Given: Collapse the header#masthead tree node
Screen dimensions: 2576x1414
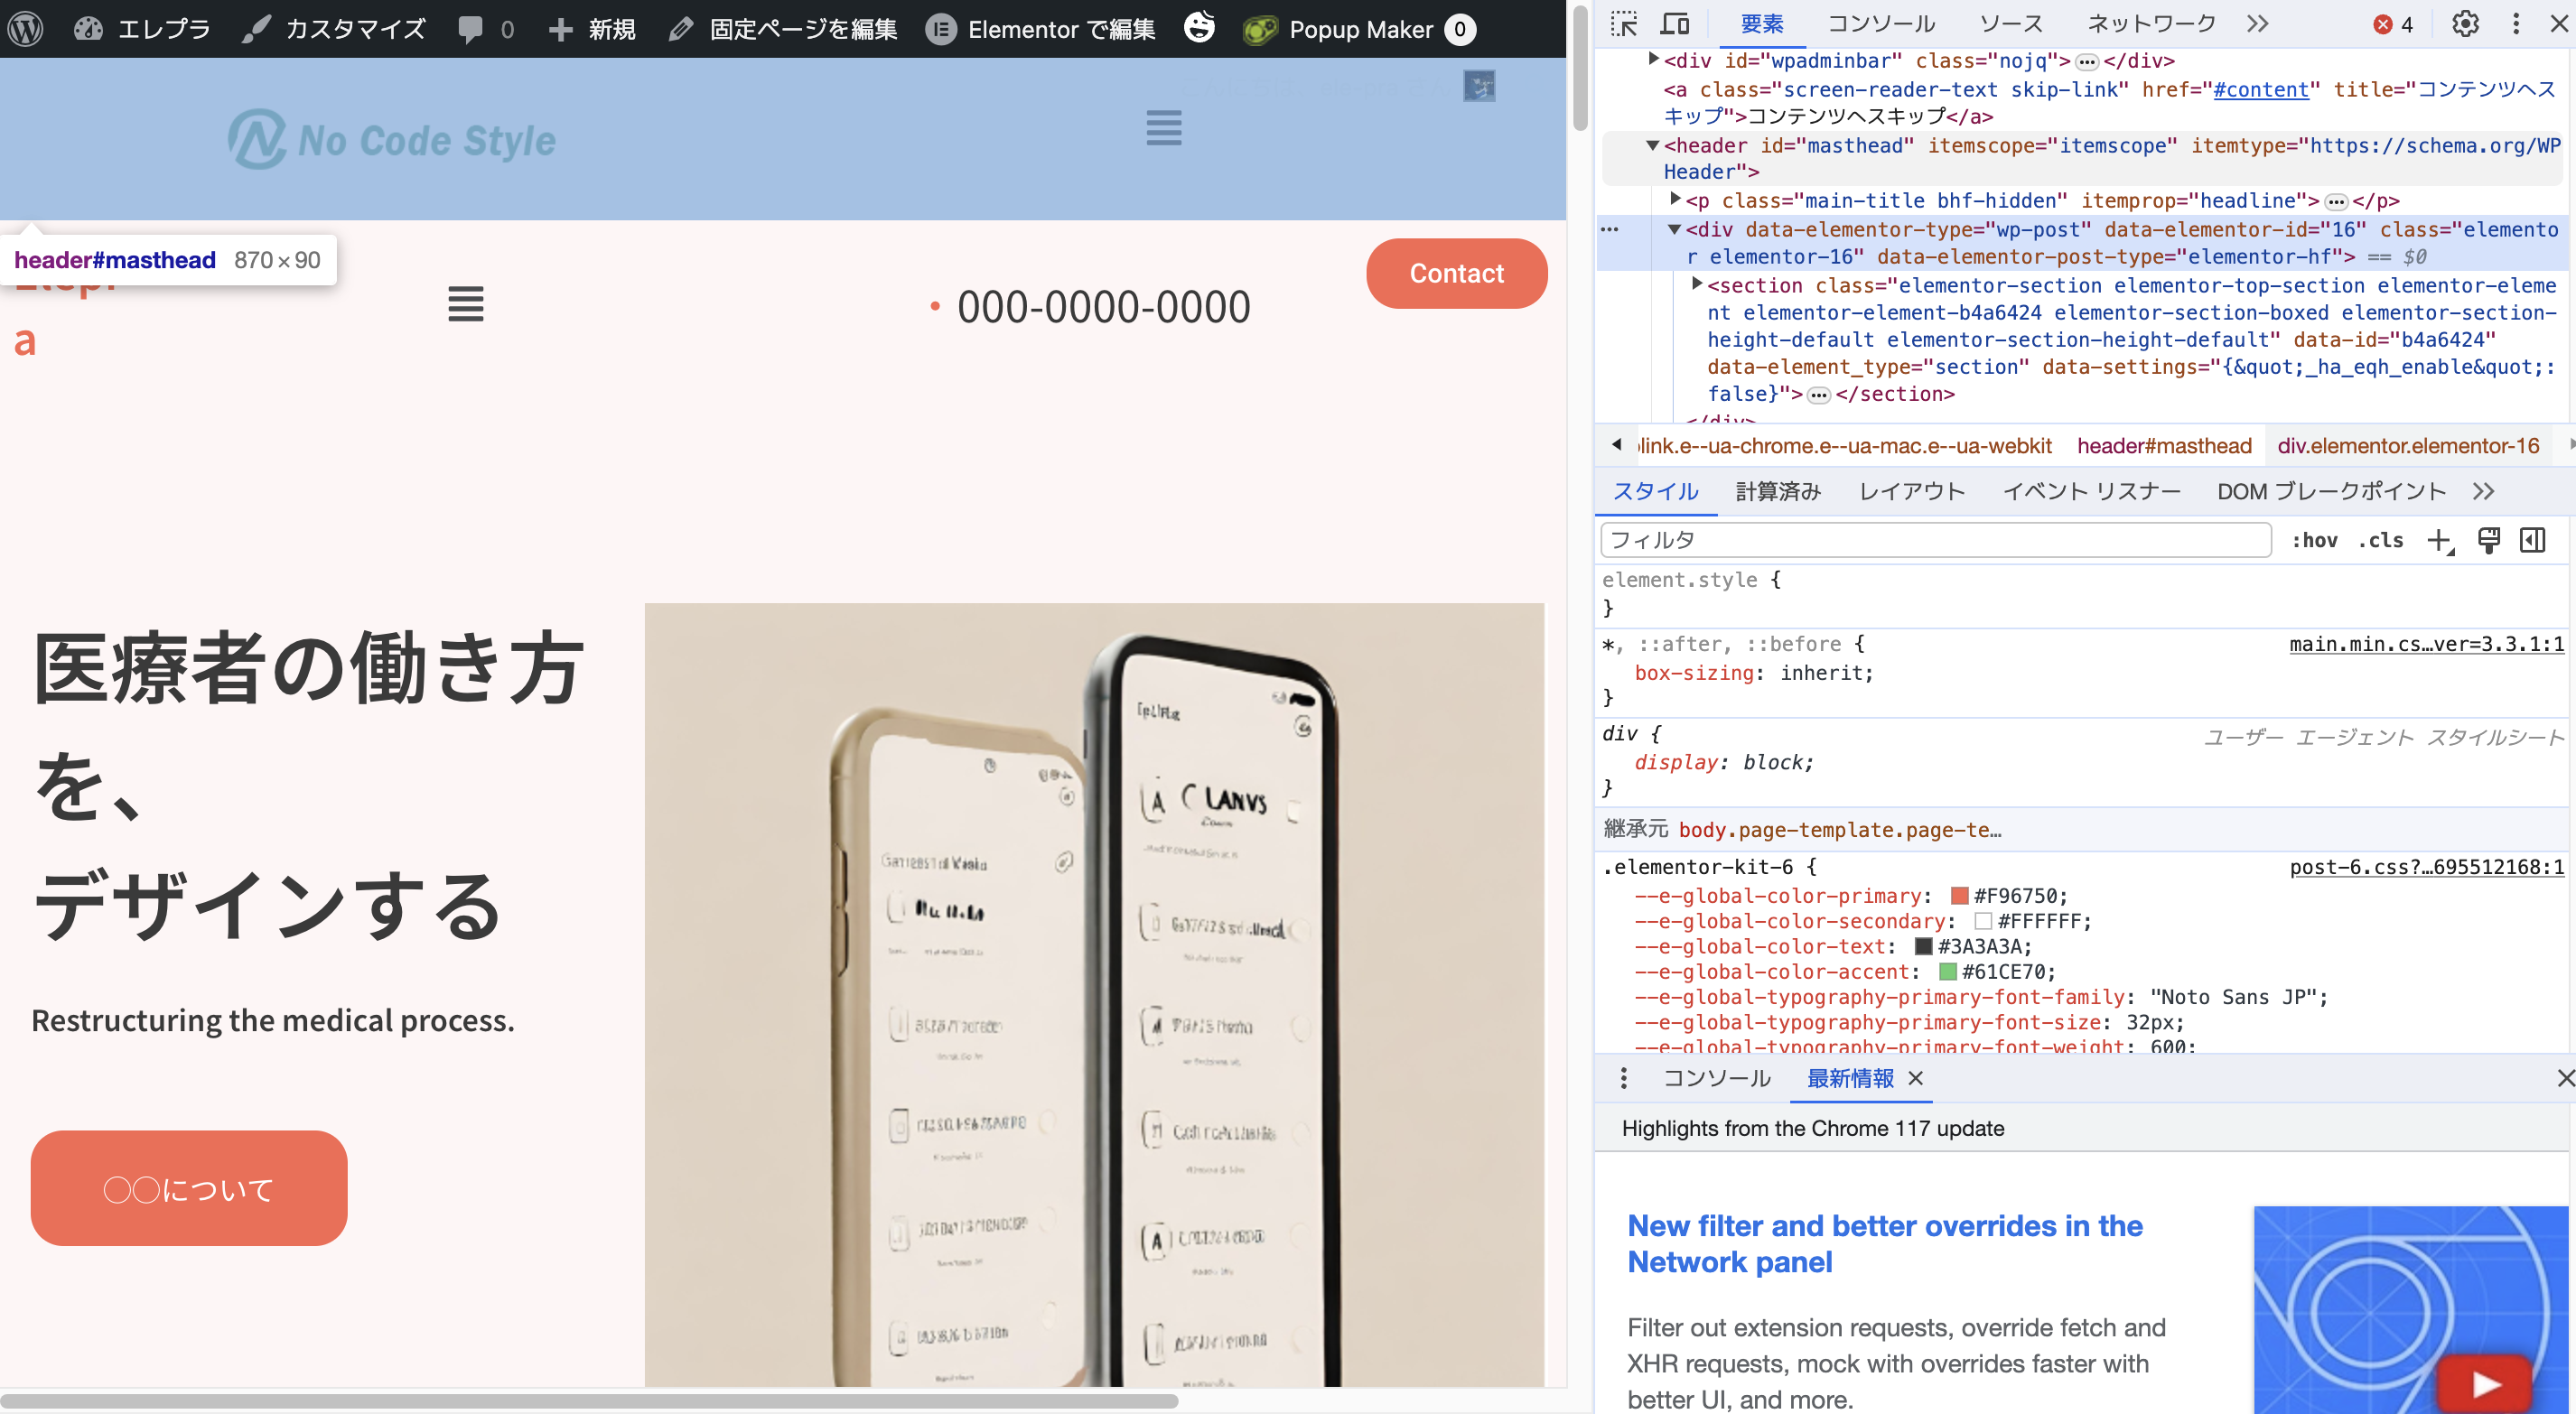Looking at the screenshot, I should pyautogui.click(x=1653, y=146).
